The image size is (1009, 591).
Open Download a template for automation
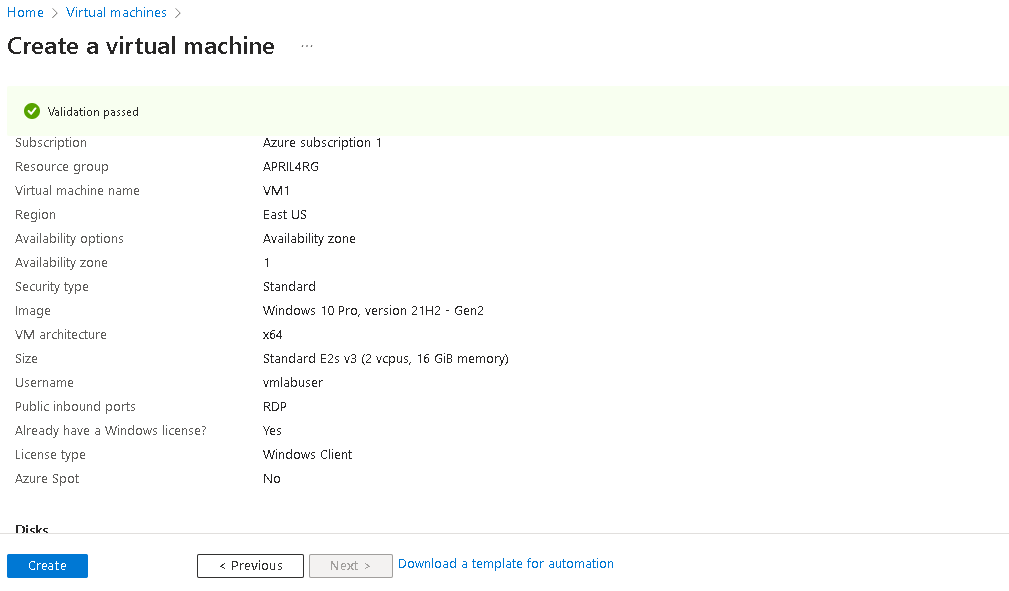(505, 563)
